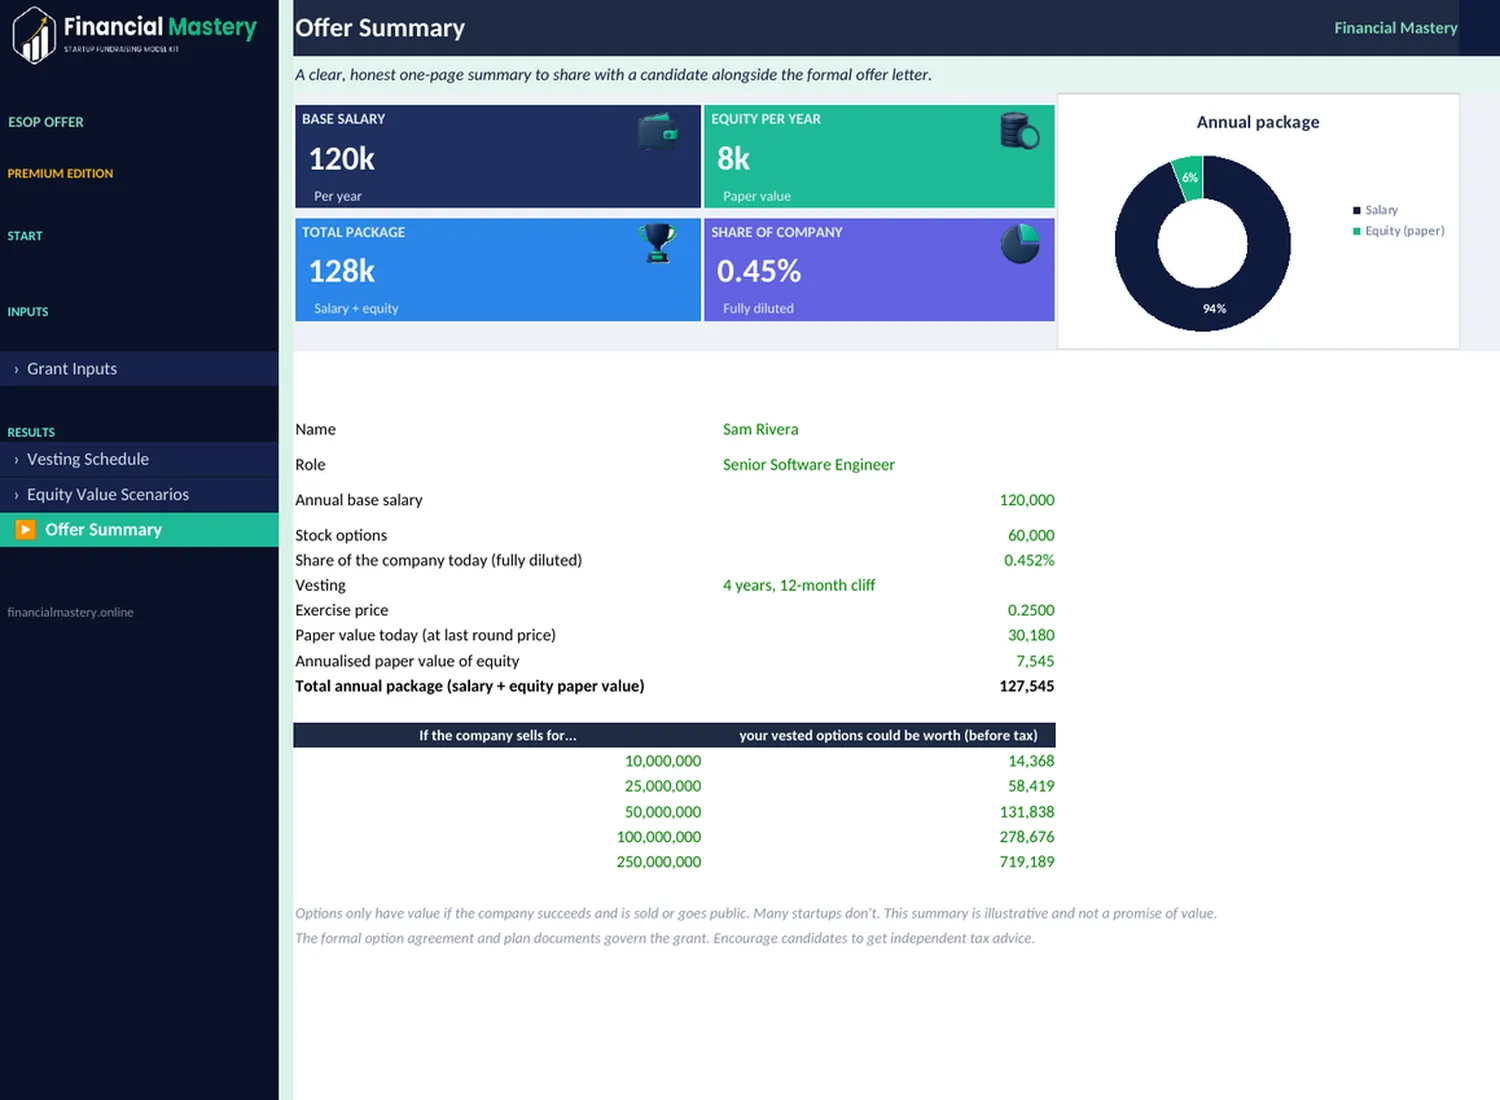Image resolution: width=1500 pixels, height=1100 pixels.
Task: Click the ESOP OFFER sidebar heading
Action: click(46, 122)
